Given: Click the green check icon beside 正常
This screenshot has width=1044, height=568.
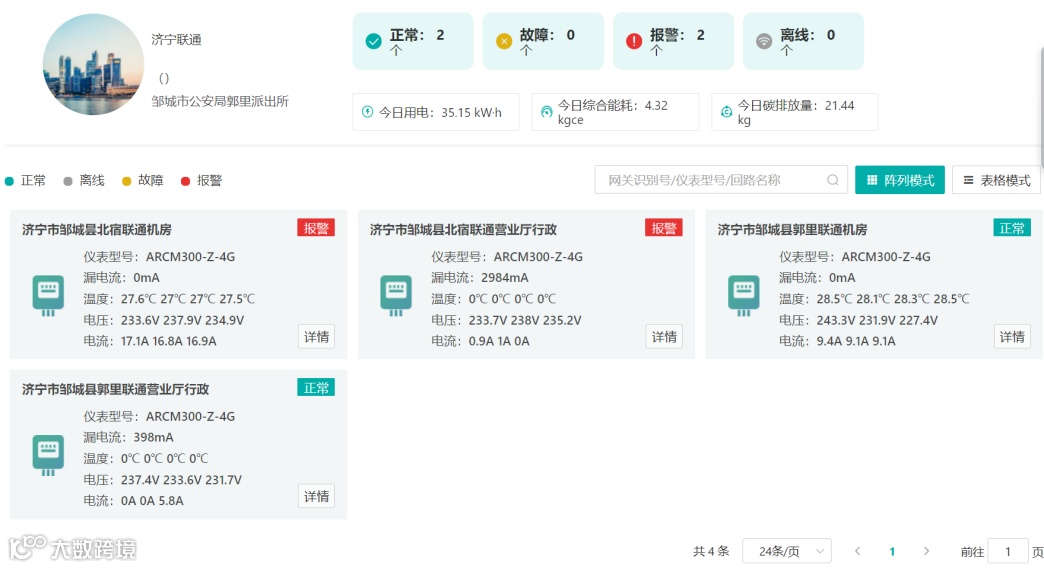Looking at the screenshot, I should tap(374, 41).
